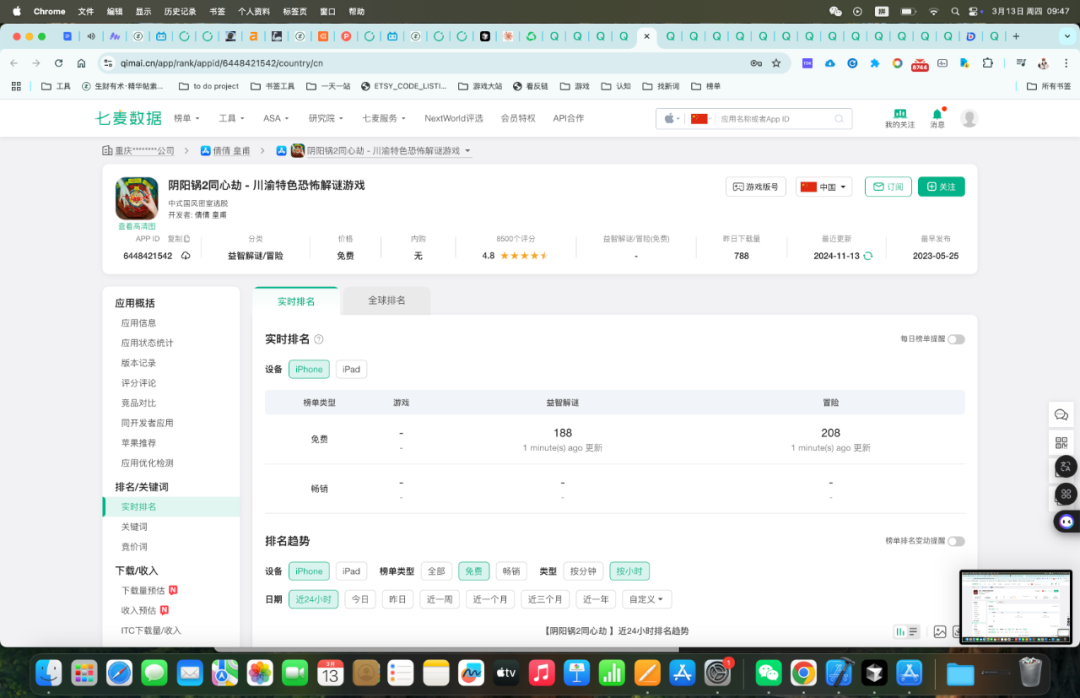Viewport: 1080px width, 698px height.
Task: Open 评分评论 in the left sidebar
Action: [x=138, y=383]
